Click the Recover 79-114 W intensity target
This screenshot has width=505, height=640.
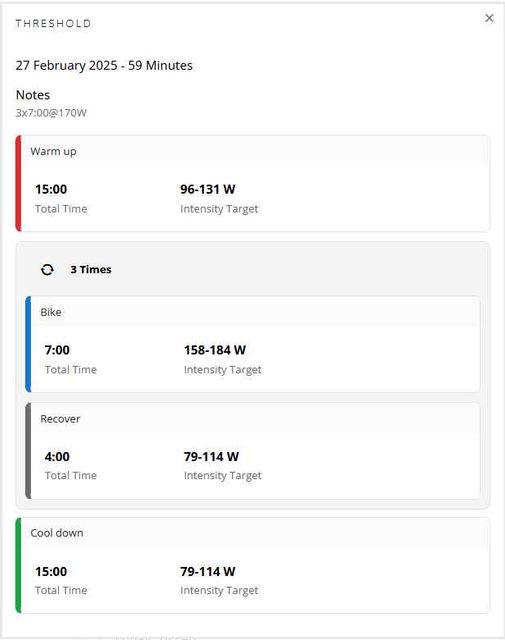(x=211, y=457)
